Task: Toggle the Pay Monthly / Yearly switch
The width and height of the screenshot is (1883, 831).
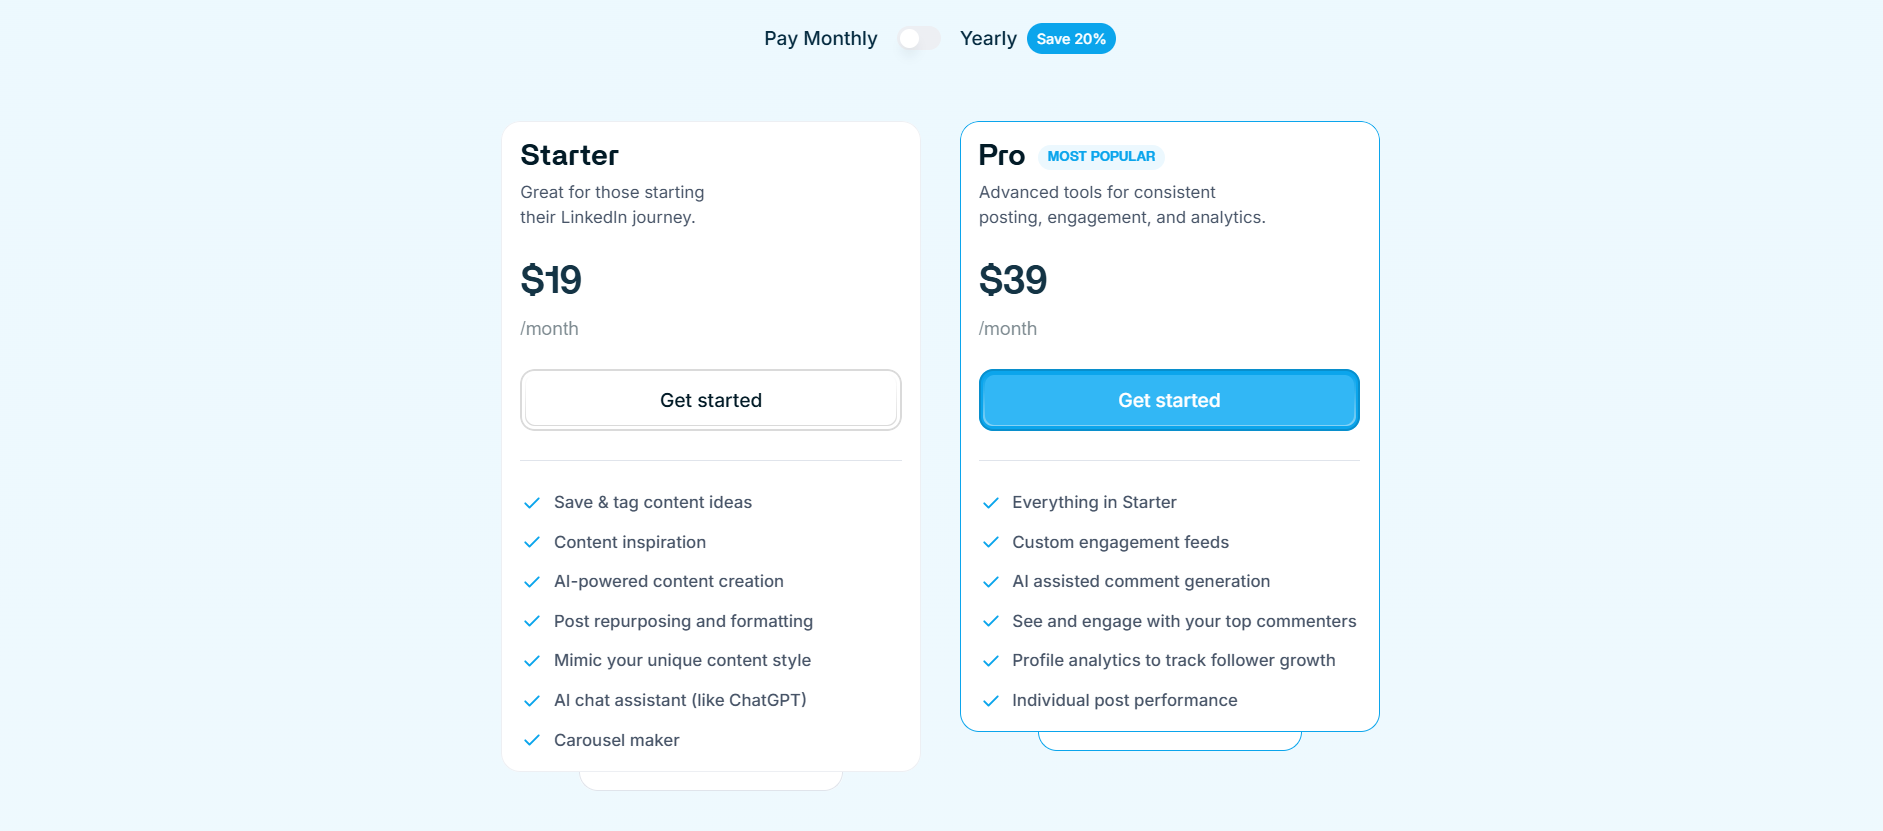Action: coord(918,37)
